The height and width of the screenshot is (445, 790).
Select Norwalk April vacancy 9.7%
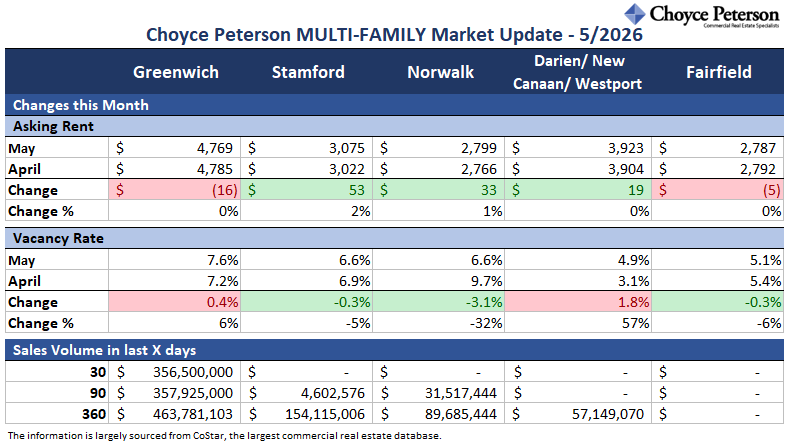(439, 281)
